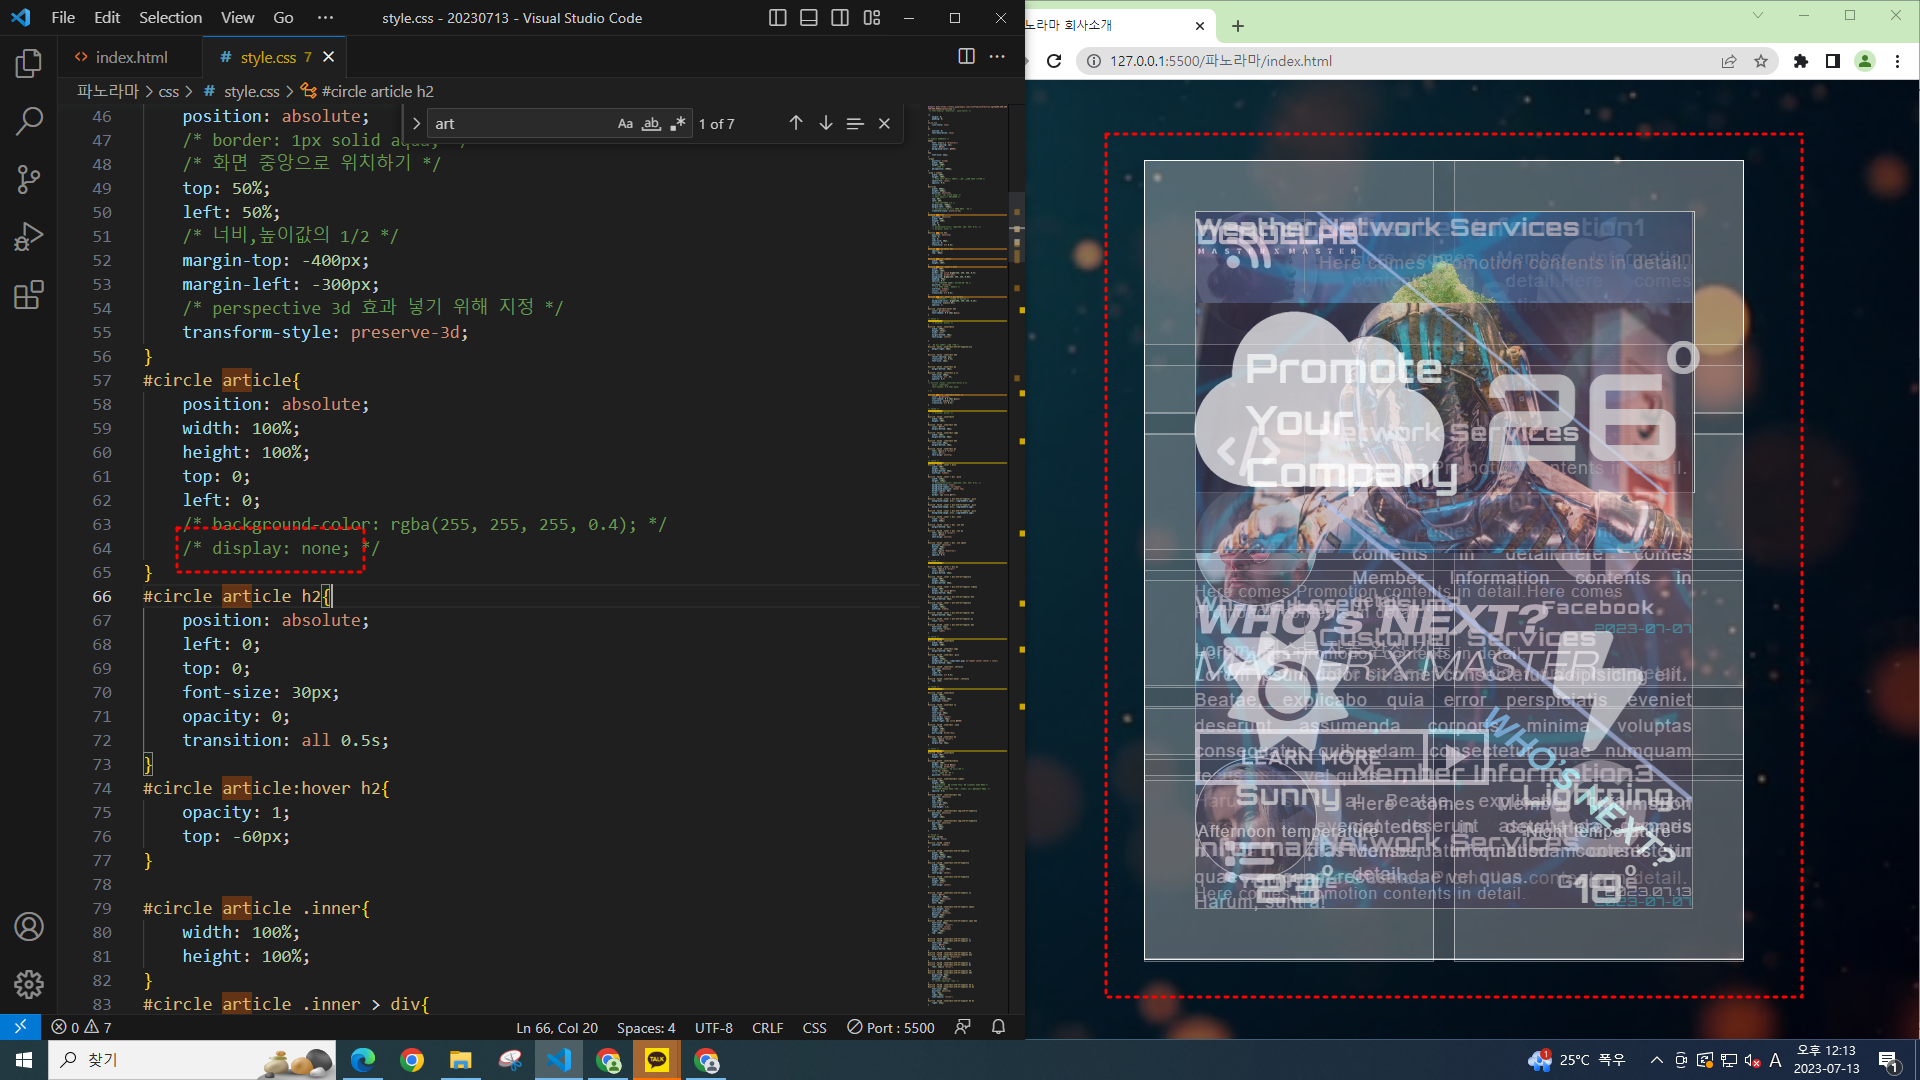The image size is (1920, 1080).
Task: Open the Source Control view
Action: (x=29, y=180)
